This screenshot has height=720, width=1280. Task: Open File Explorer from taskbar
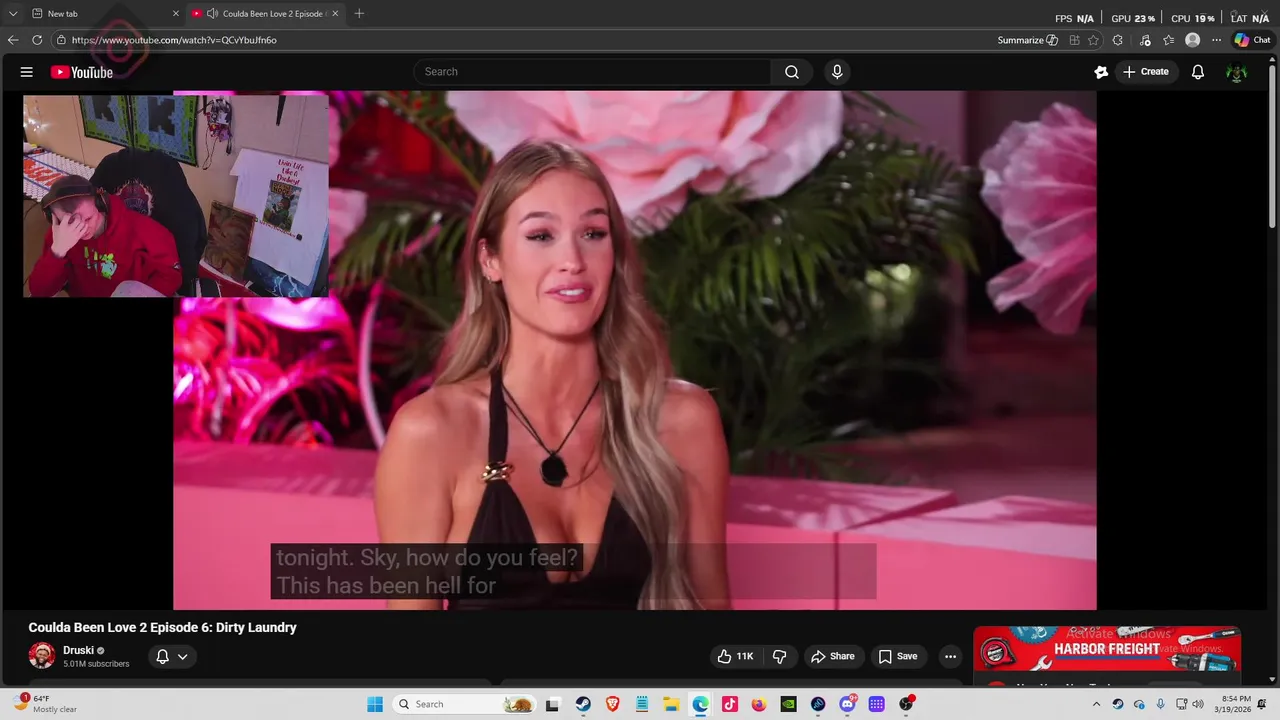click(x=671, y=704)
